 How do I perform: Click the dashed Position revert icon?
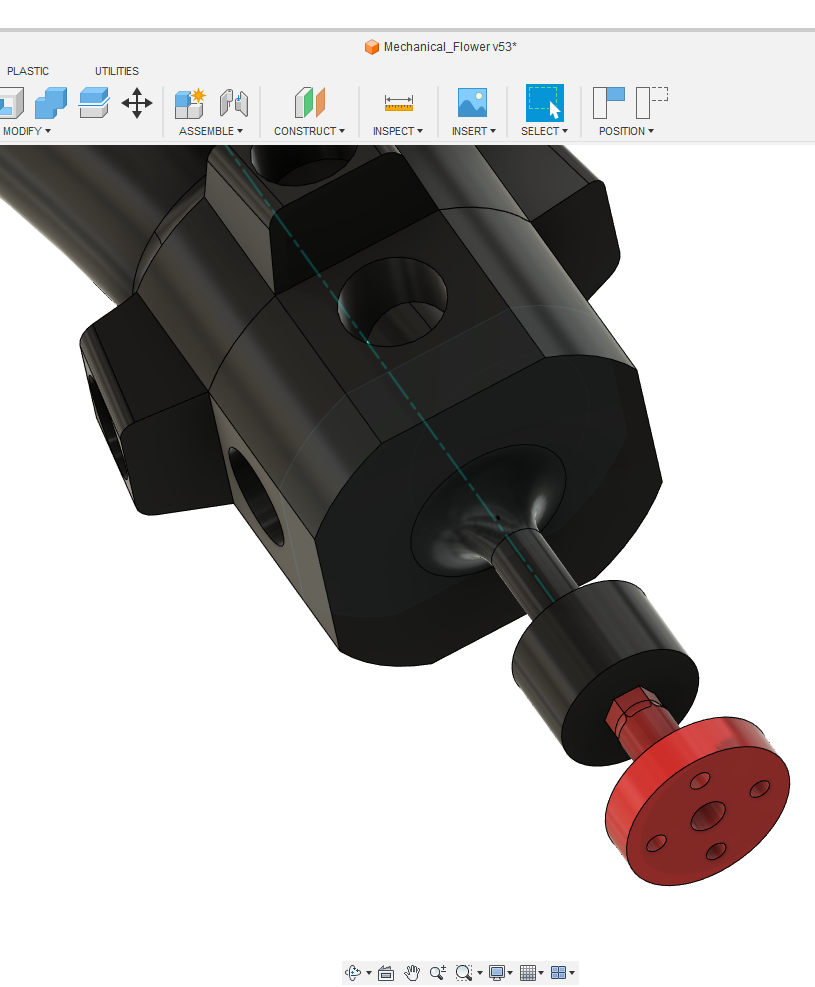coord(651,103)
